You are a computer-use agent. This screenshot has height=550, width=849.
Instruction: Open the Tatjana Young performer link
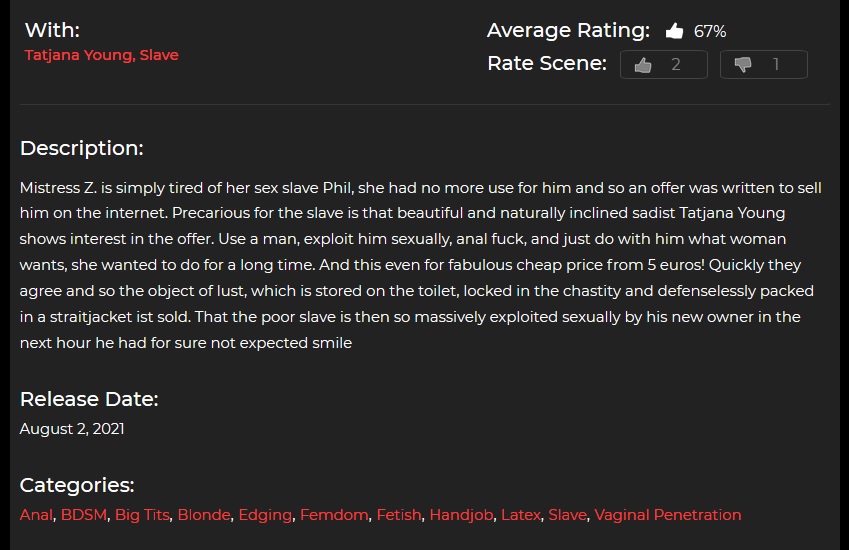79,55
